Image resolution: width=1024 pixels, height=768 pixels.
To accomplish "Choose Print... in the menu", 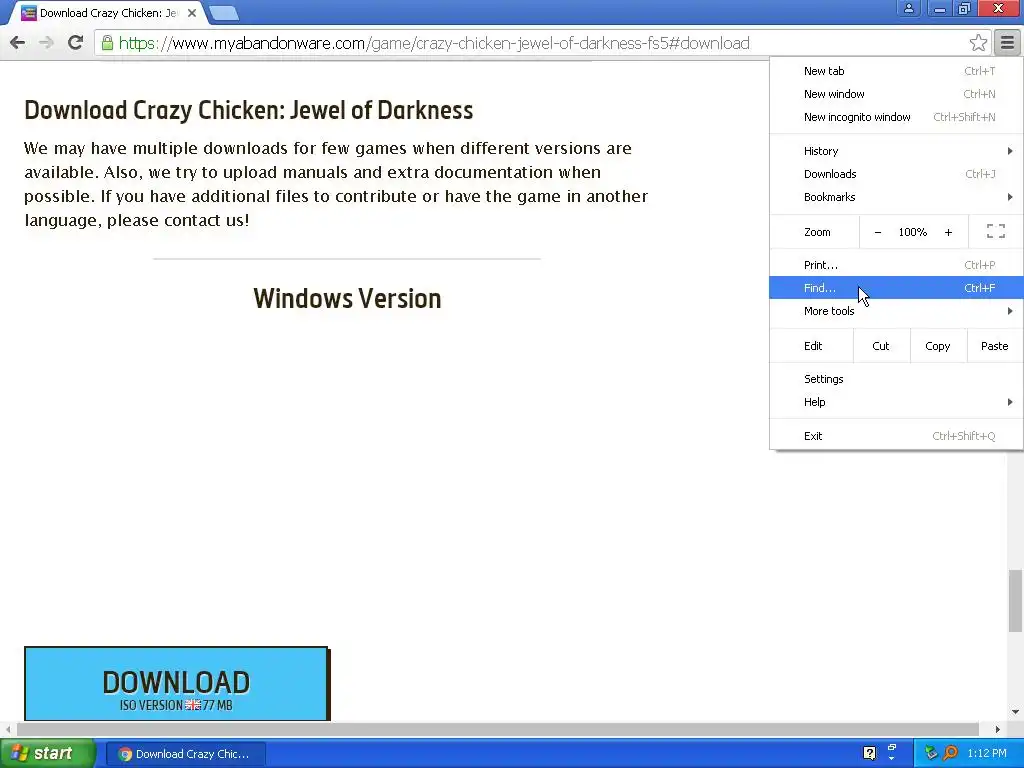I will click(x=896, y=264).
